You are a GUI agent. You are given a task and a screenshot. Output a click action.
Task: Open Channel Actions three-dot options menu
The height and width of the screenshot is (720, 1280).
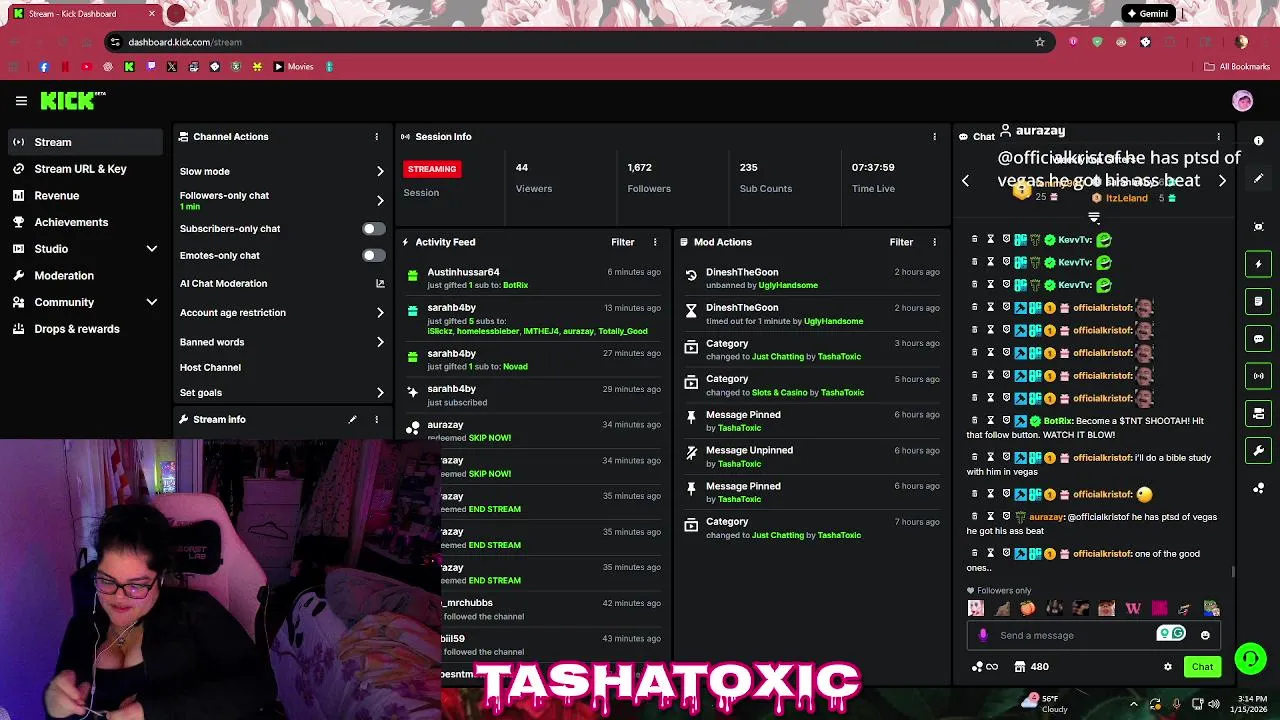(377, 137)
